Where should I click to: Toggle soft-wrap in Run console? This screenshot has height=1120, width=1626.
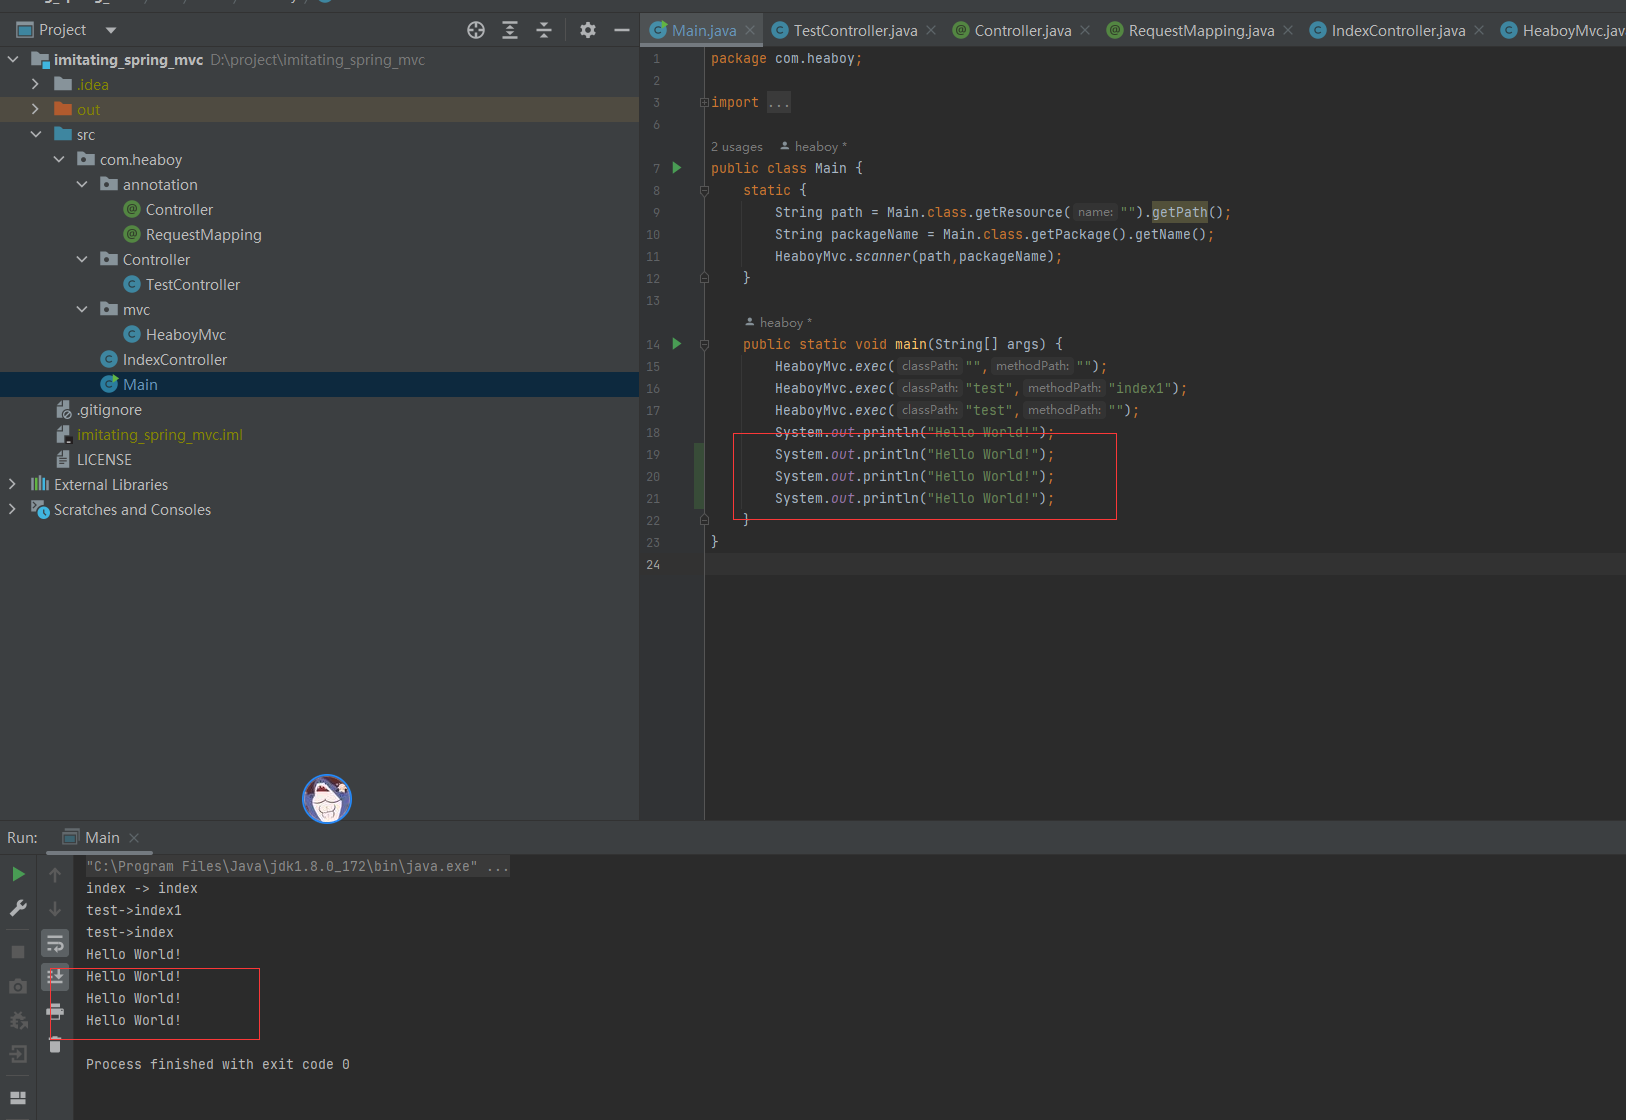pyautogui.click(x=55, y=943)
